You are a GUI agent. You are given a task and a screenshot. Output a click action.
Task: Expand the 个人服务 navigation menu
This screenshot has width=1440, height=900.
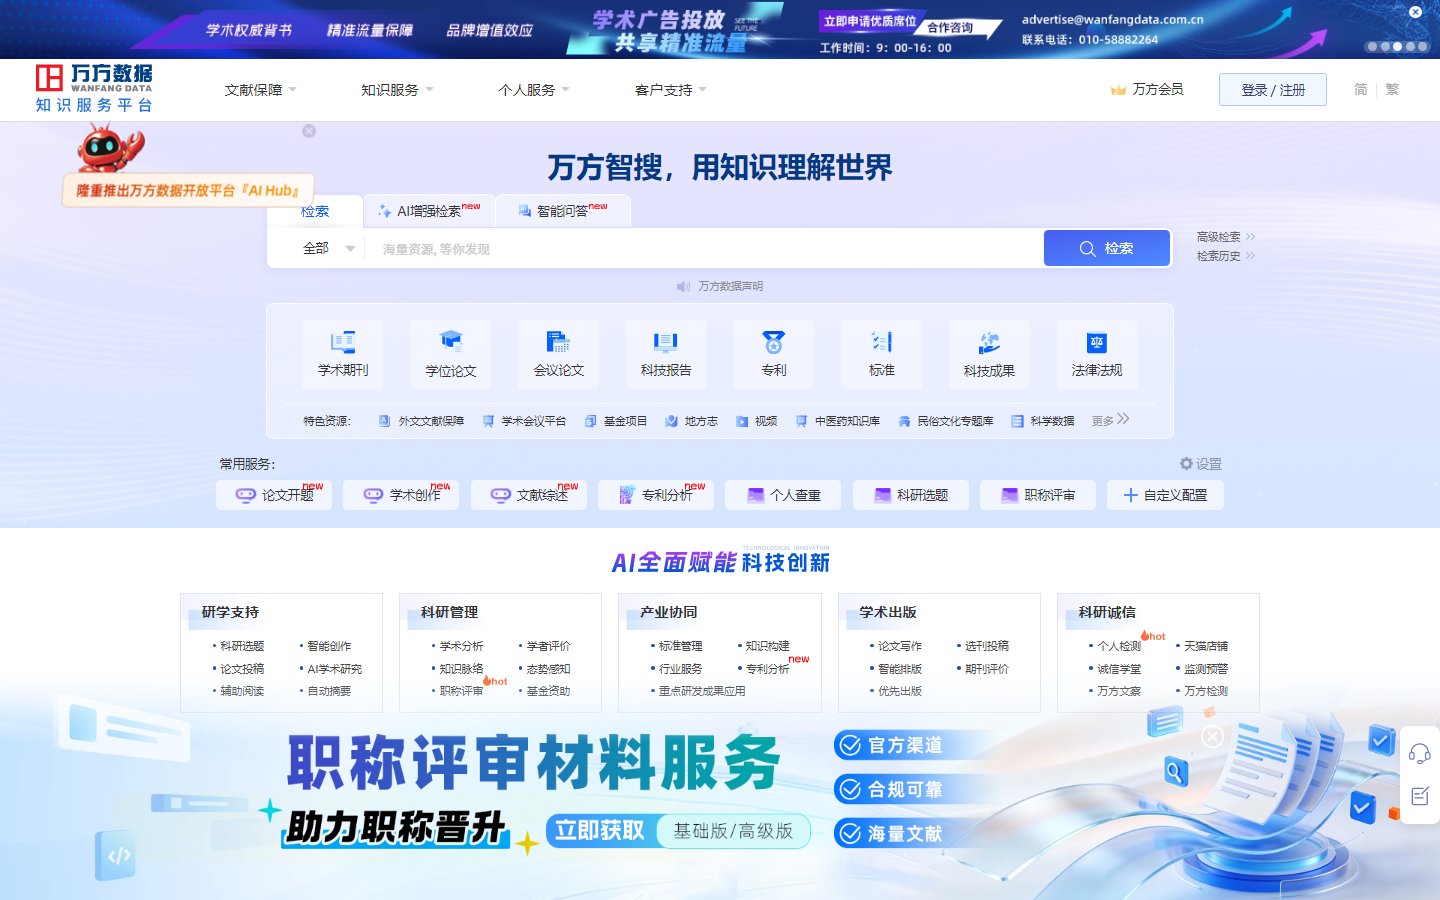[534, 90]
